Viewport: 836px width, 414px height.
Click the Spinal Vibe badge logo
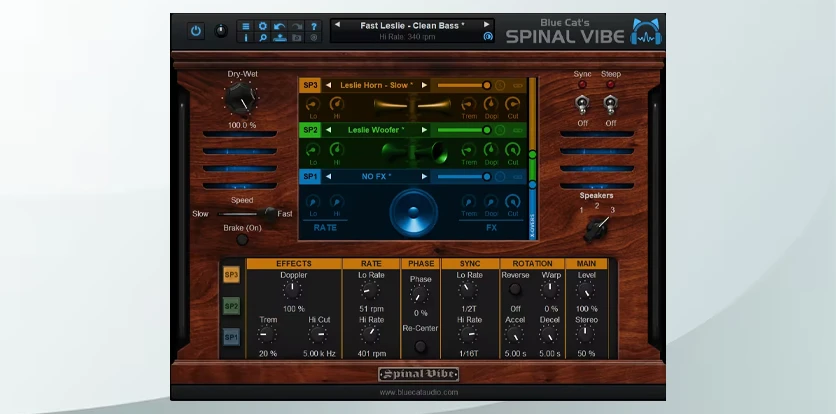pyautogui.click(x=419, y=375)
